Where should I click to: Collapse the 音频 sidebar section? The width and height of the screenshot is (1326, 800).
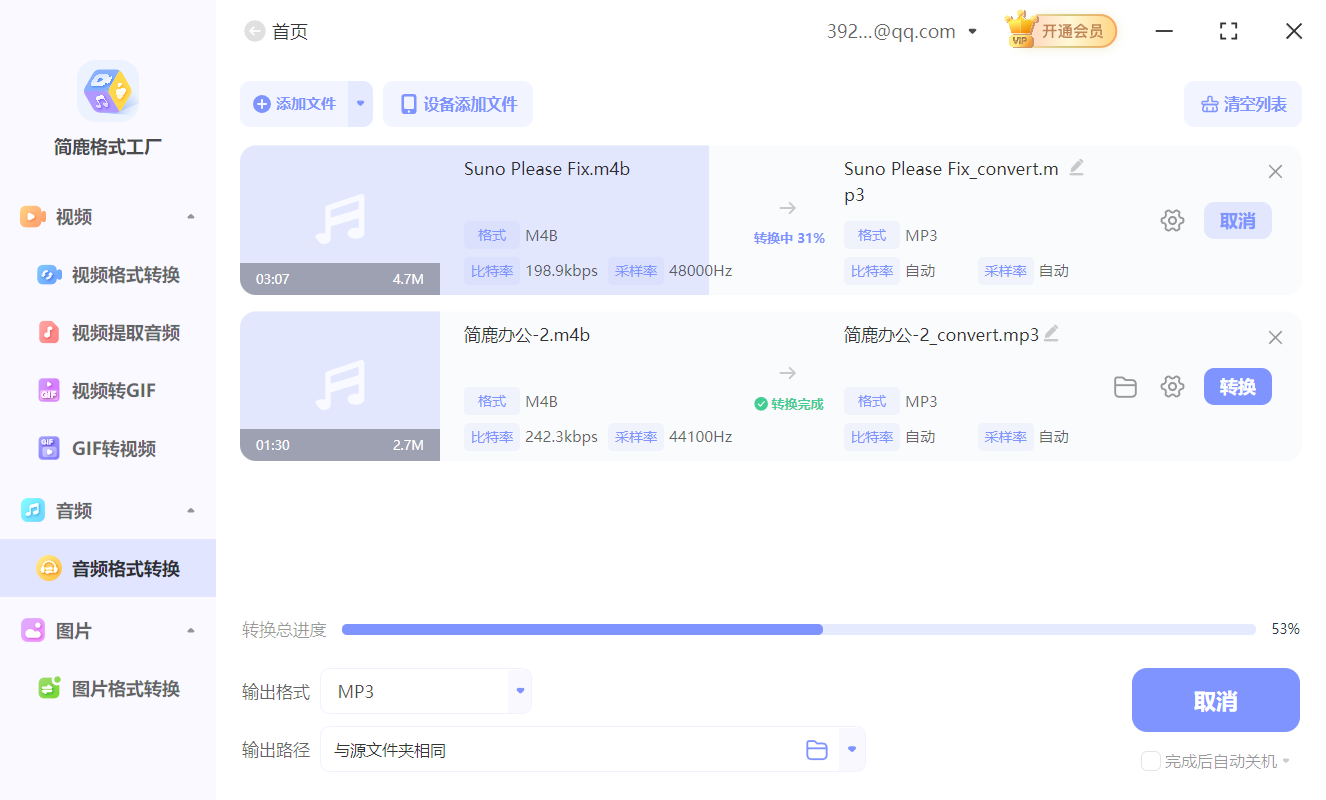tap(190, 510)
